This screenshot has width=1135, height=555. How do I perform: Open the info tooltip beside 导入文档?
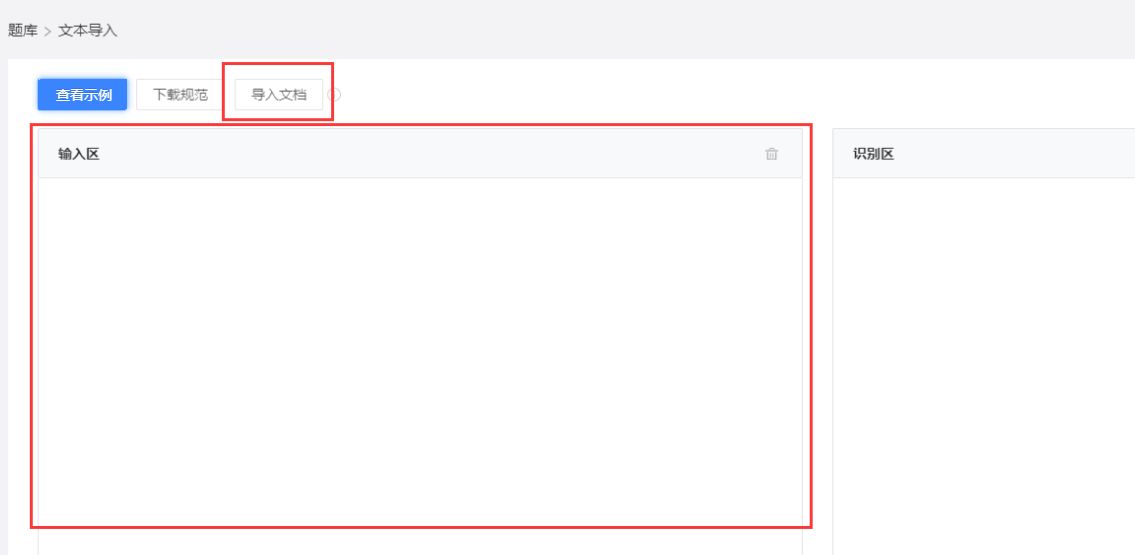[334, 95]
